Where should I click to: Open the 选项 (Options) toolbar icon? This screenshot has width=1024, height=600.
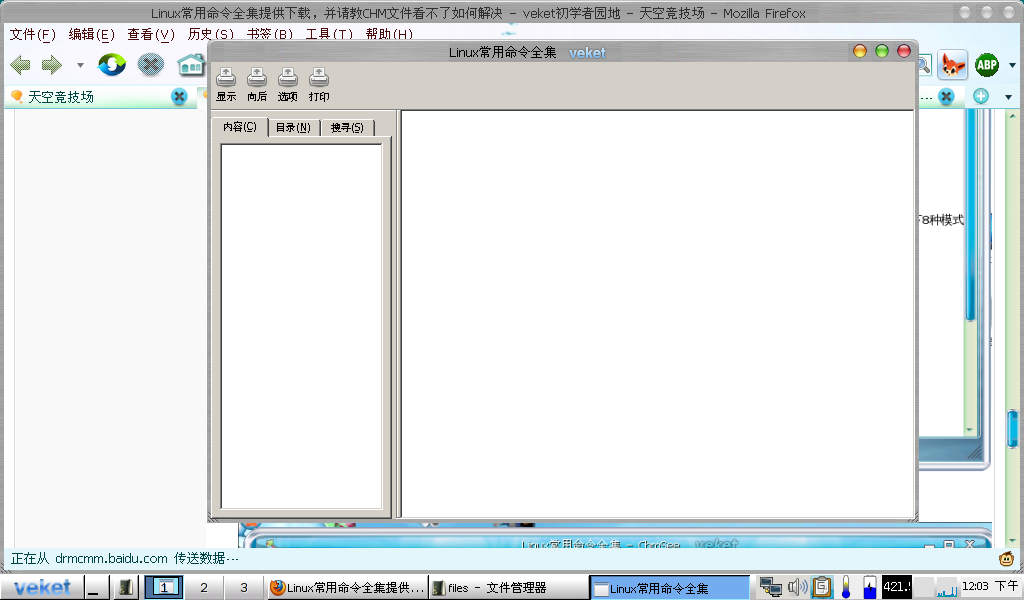(x=287, y=84)
